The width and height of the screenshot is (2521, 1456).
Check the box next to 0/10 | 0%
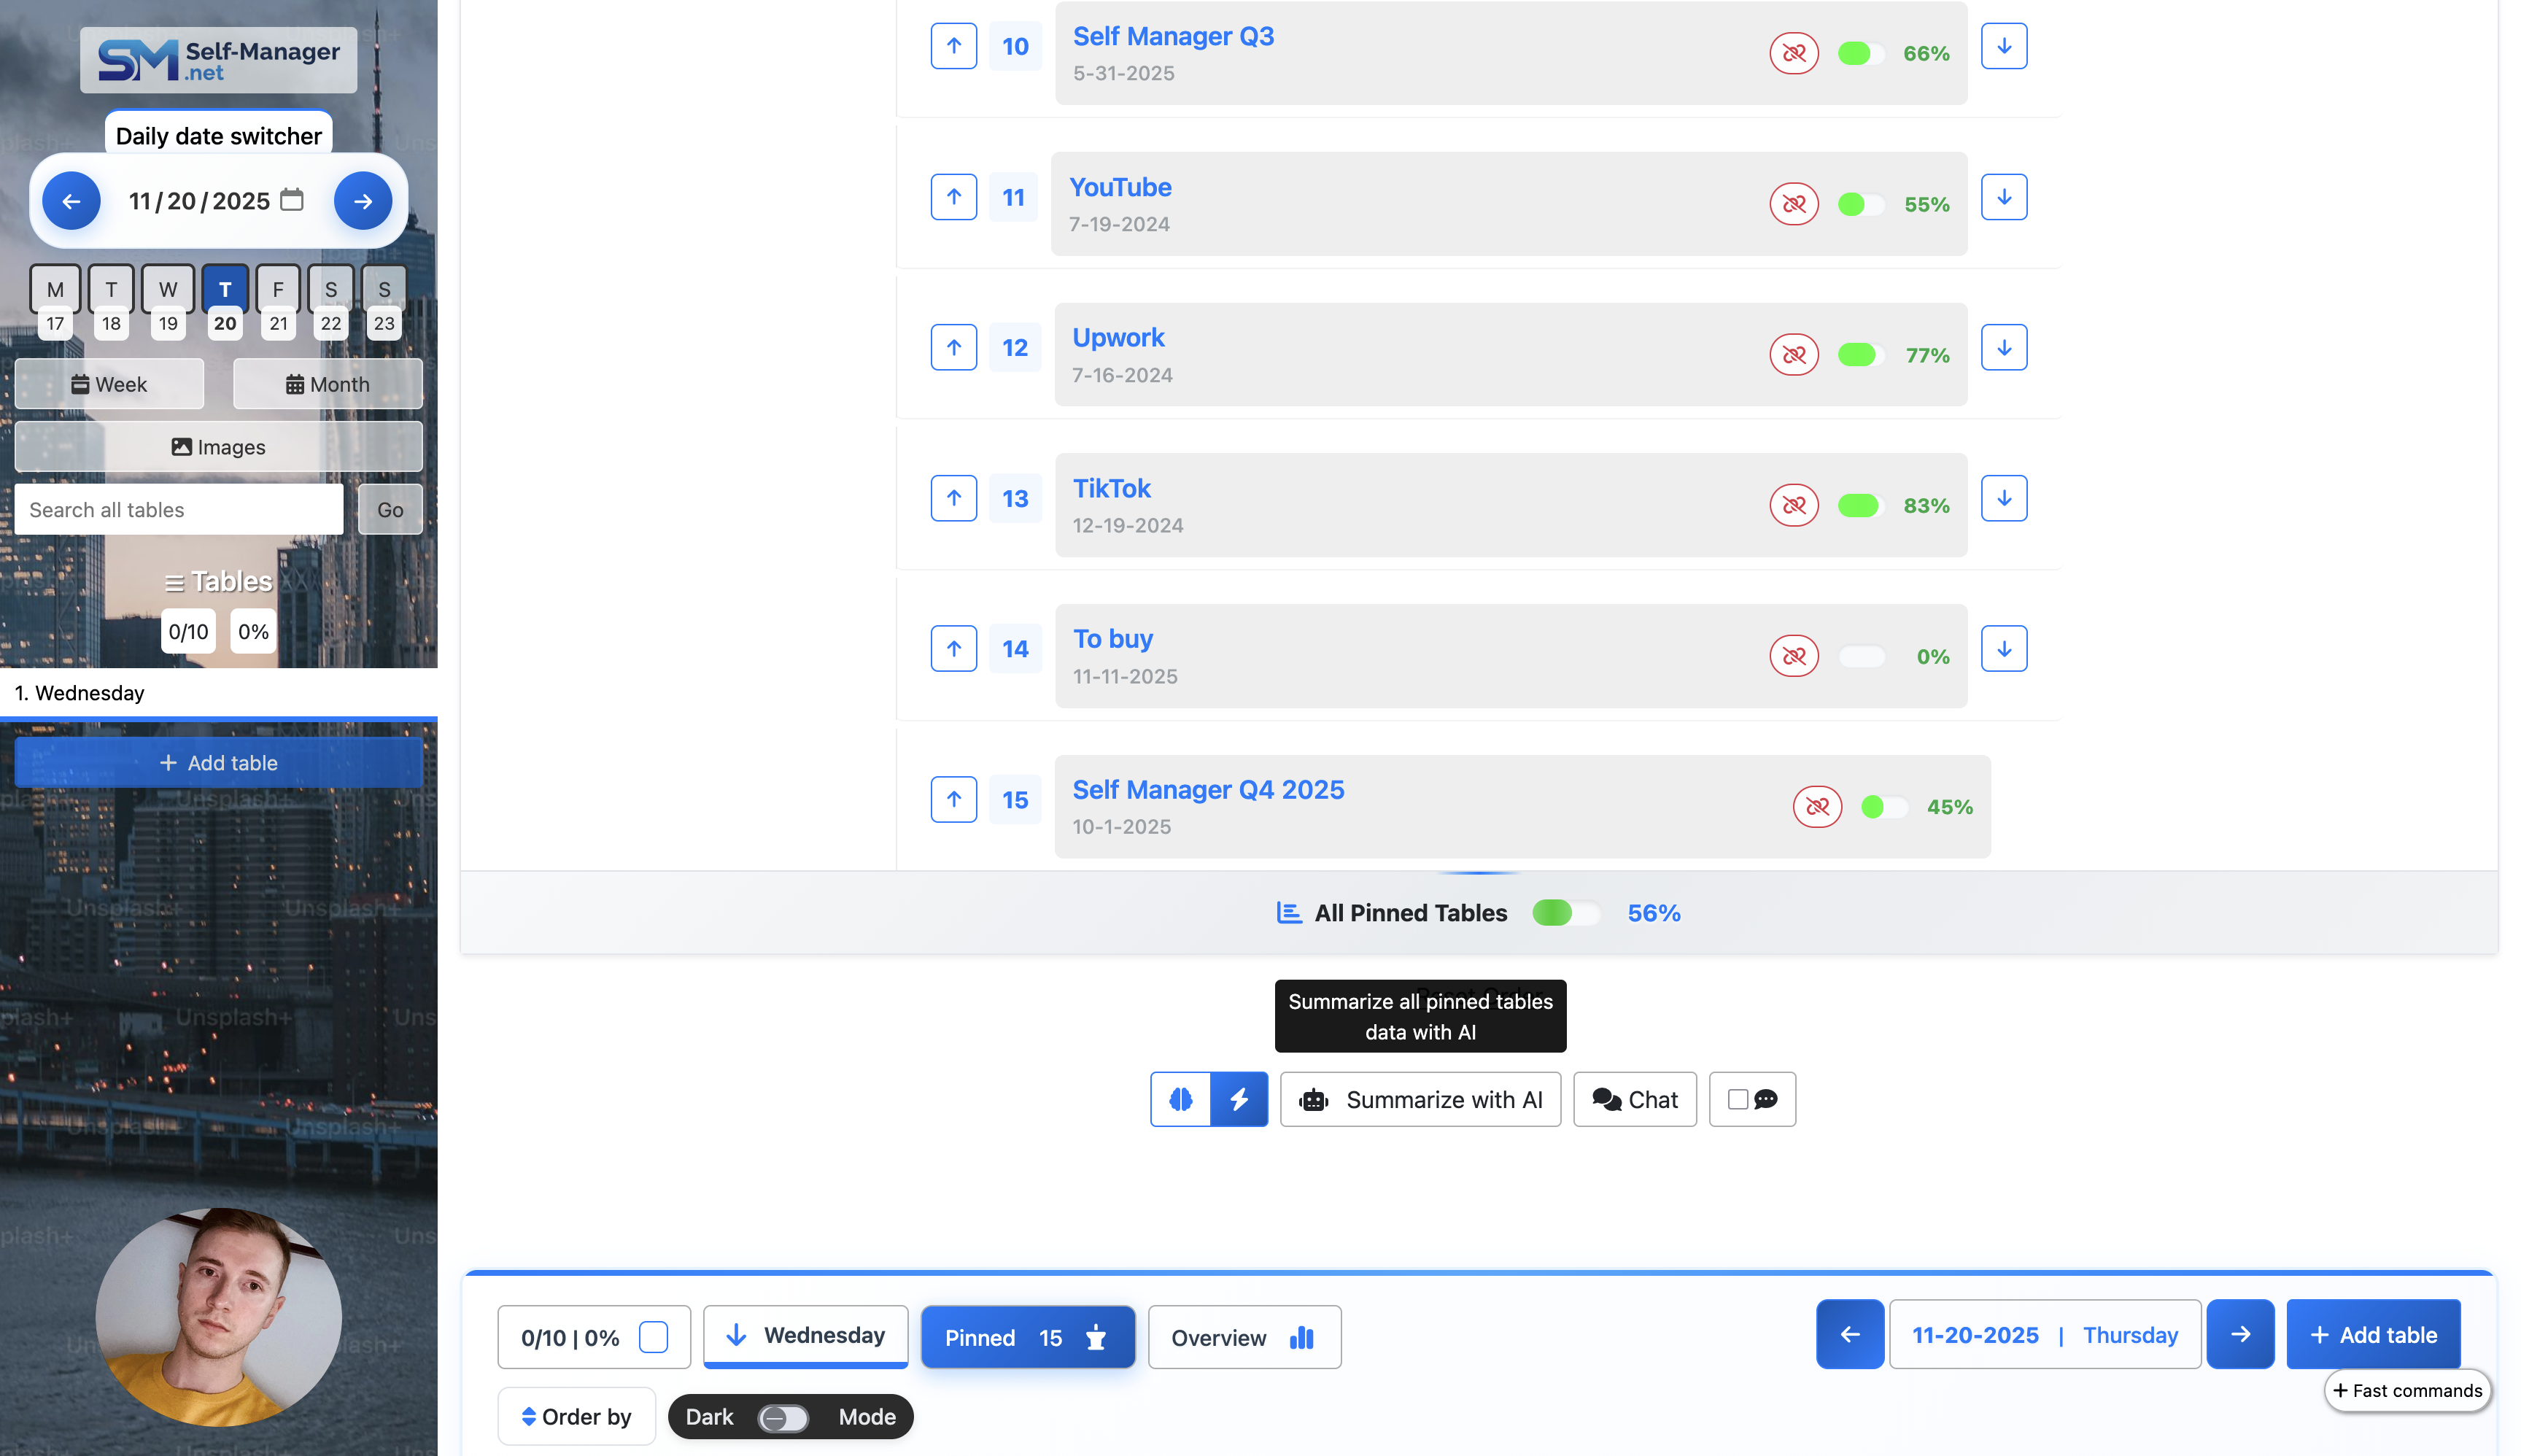click(x=653, y=1337)
